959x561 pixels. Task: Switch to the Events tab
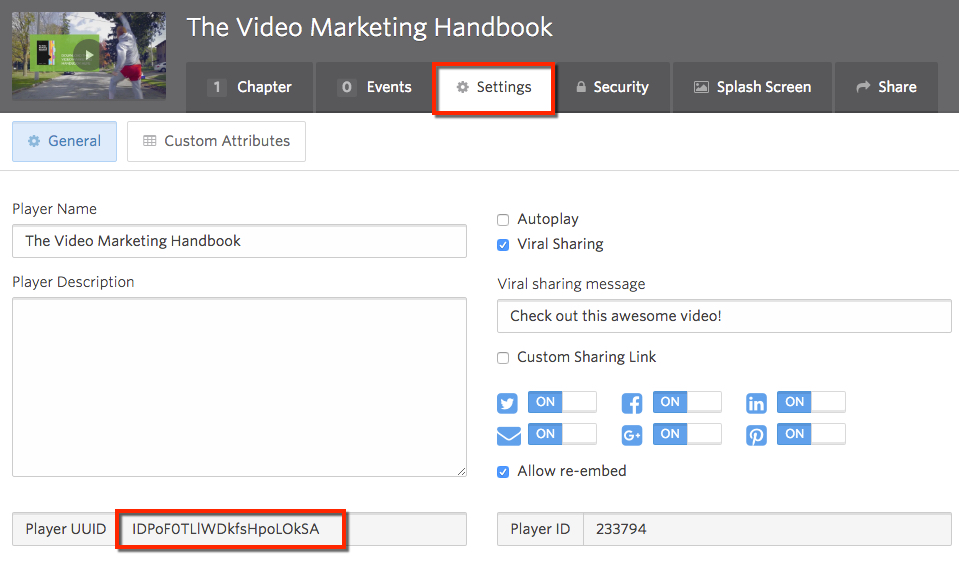(374, 87)
